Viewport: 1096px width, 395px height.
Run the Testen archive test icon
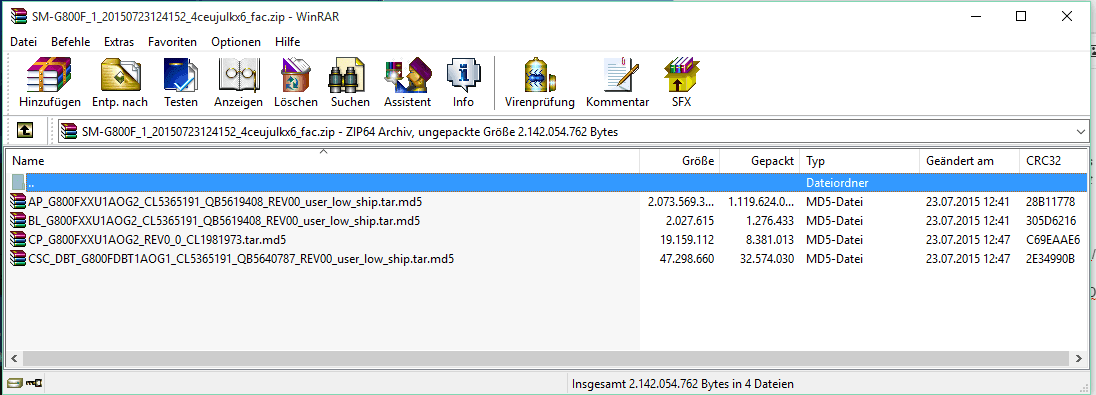coord(181,76)
